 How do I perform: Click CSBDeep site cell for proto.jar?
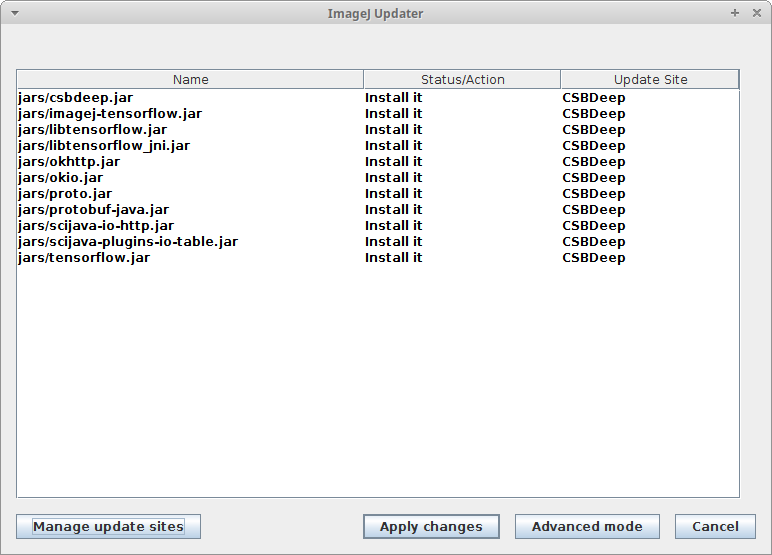click(x=594, y=194)
